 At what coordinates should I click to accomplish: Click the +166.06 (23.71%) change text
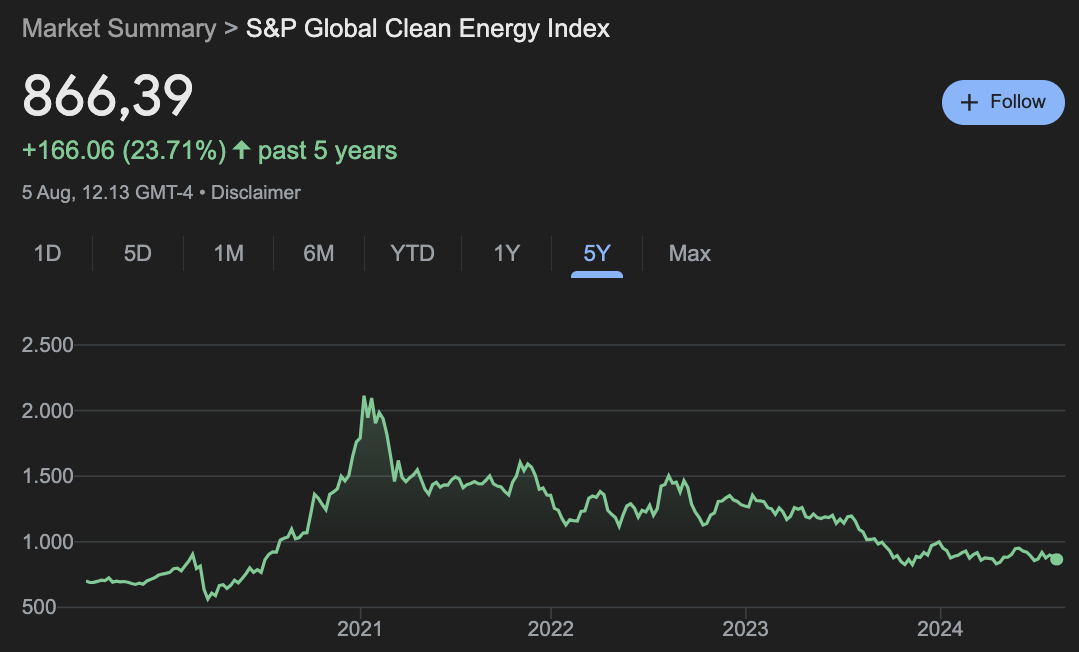tap(124, 151)
